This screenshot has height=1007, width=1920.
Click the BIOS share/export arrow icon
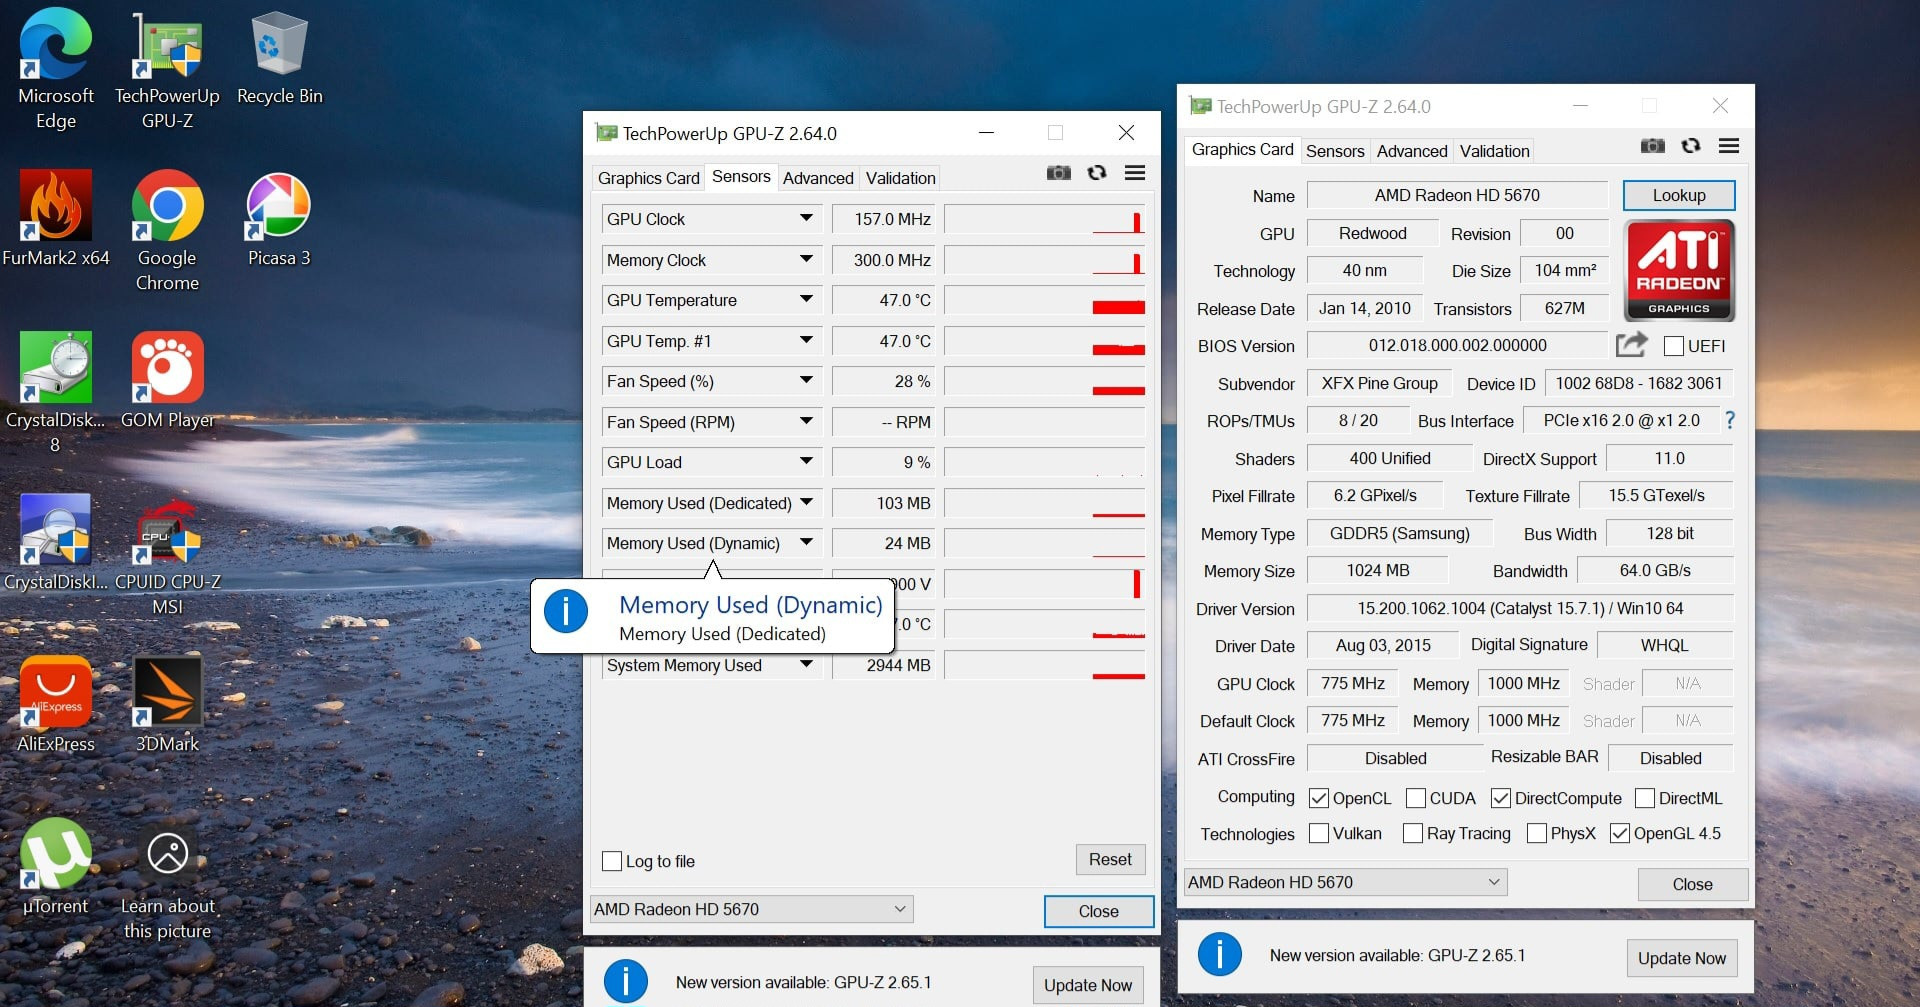tap(1632, 345)
